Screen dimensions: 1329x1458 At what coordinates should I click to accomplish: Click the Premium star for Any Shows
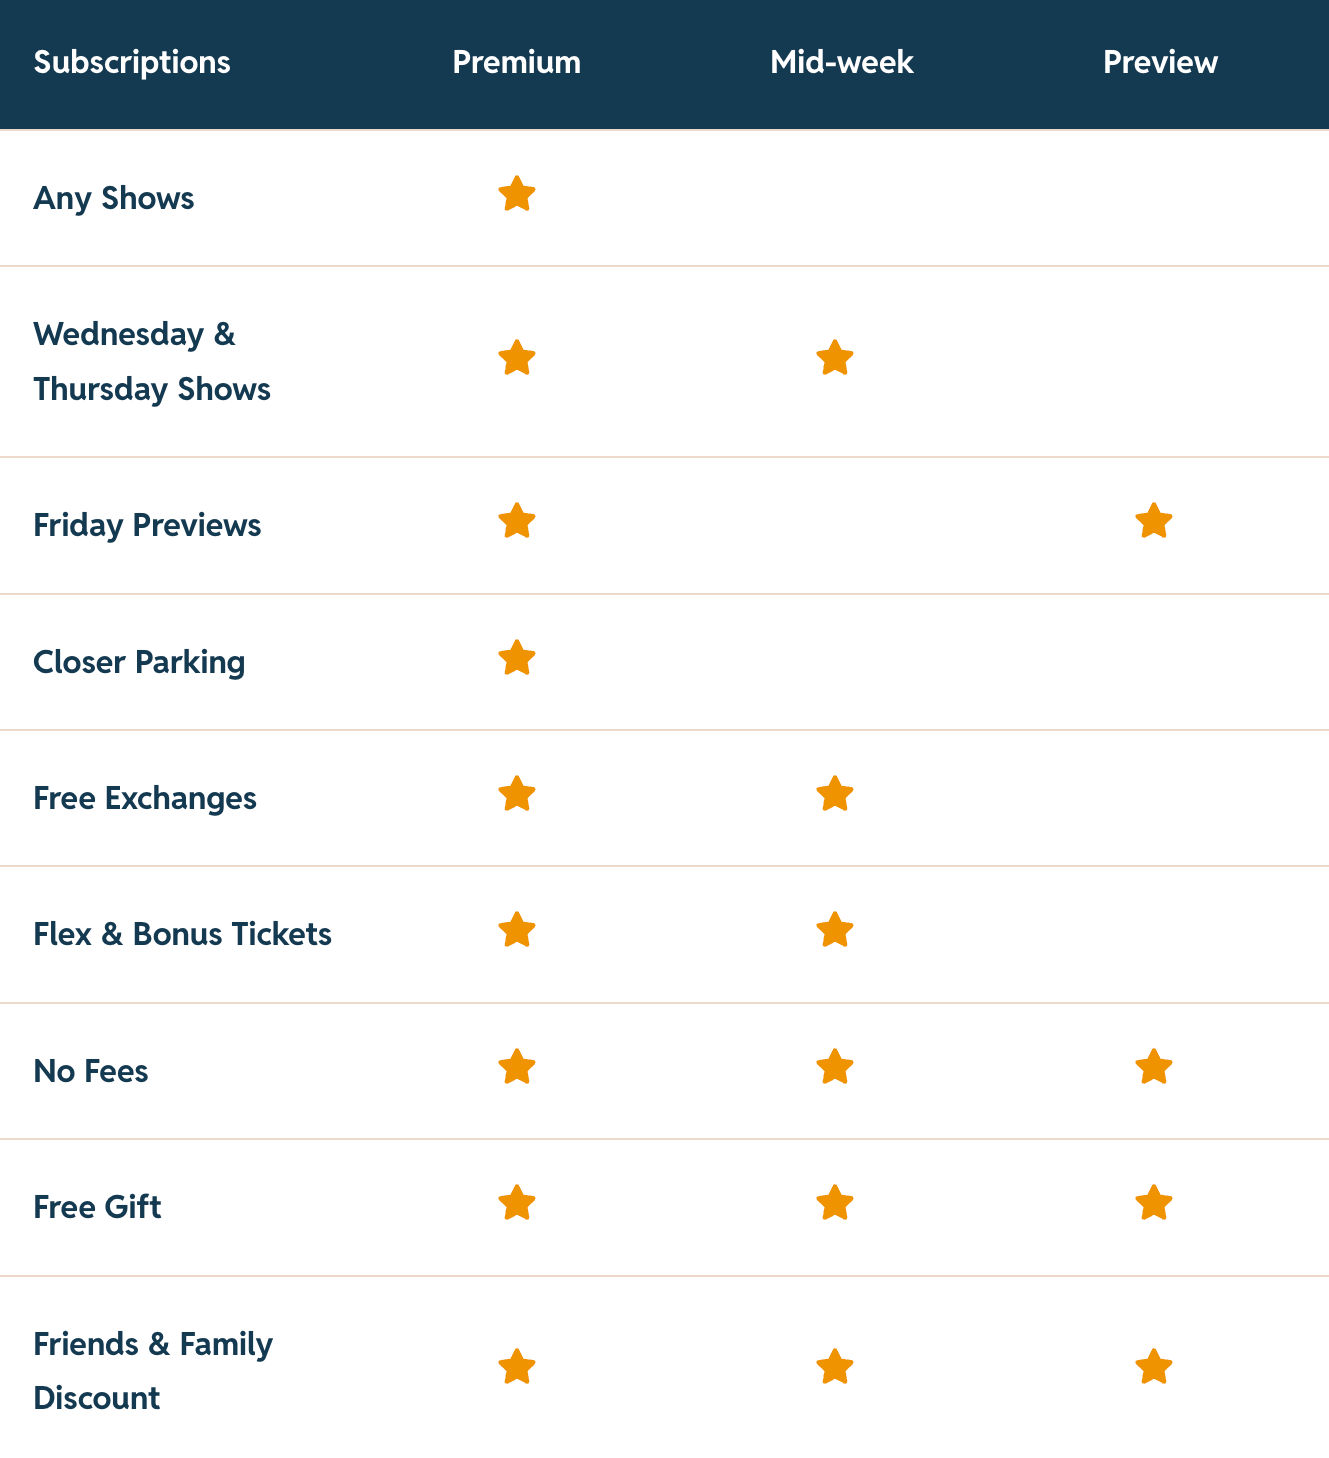tap(517, 194)
